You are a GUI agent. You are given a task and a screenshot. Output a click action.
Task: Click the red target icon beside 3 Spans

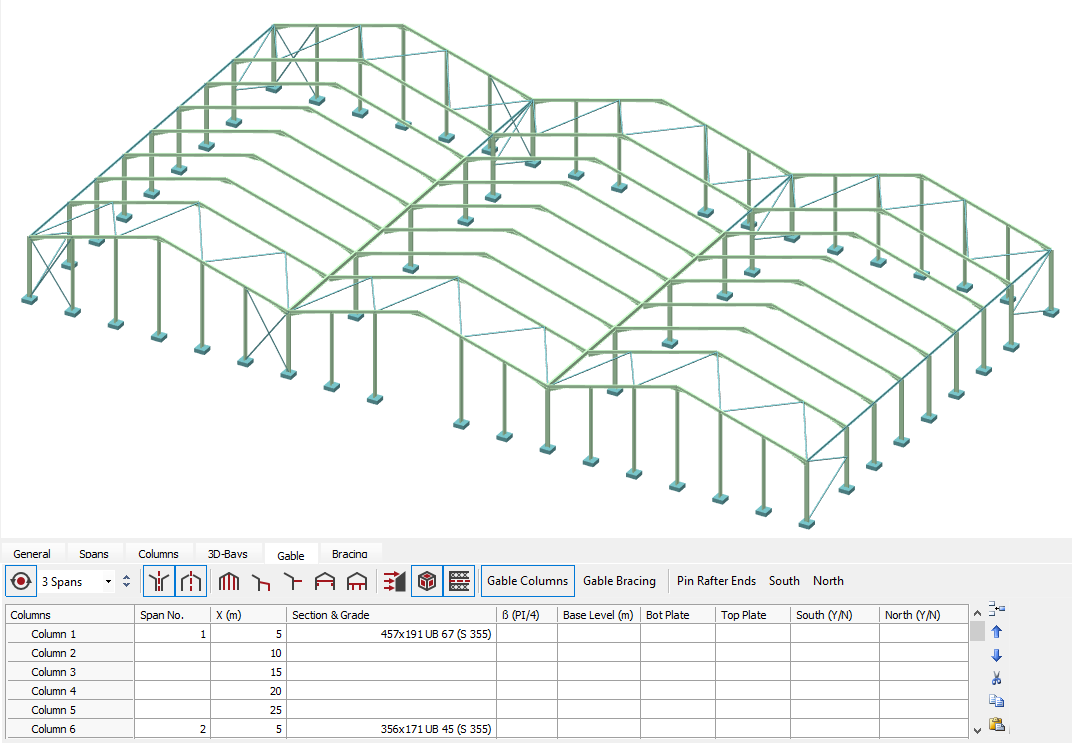click(20, 581)
